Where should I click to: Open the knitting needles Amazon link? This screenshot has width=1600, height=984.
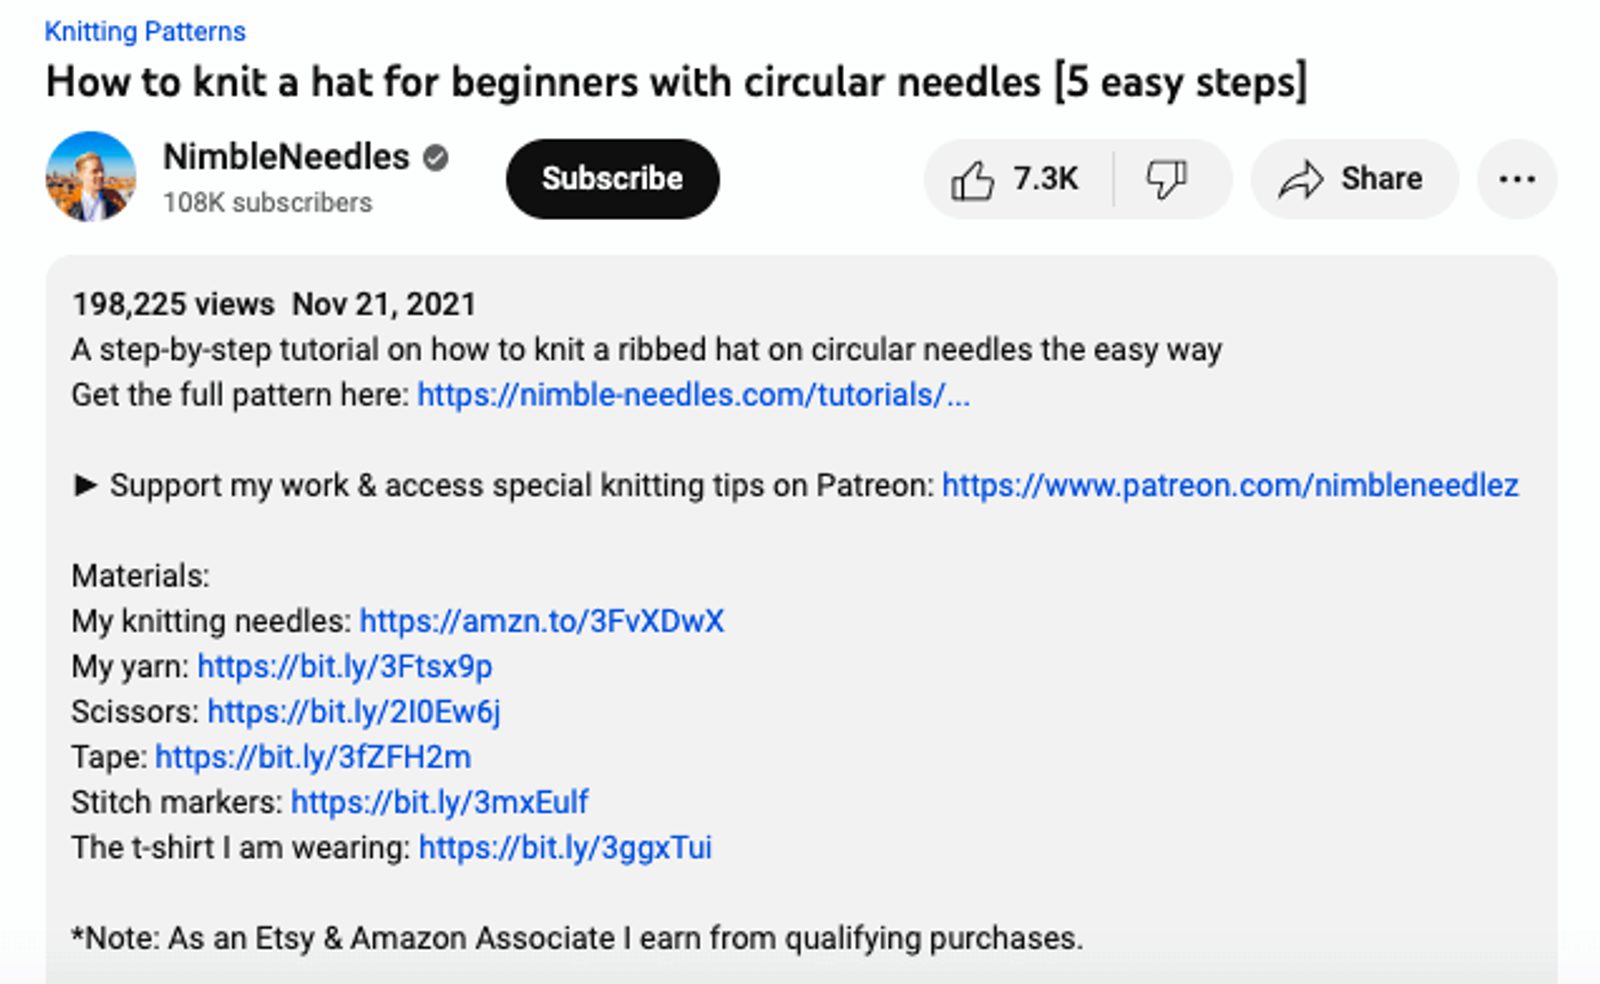click(x=541, y=621)
